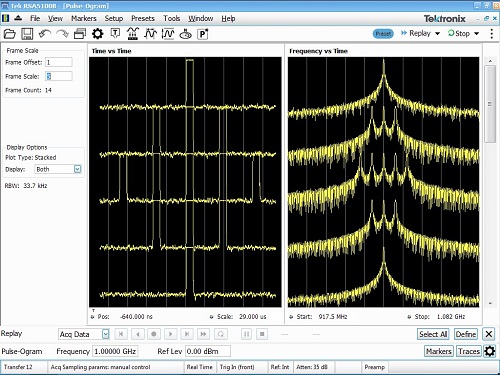Screen dimensions: 500x375
Task: Step to the next frame in Replay
Action: [187, 334]
